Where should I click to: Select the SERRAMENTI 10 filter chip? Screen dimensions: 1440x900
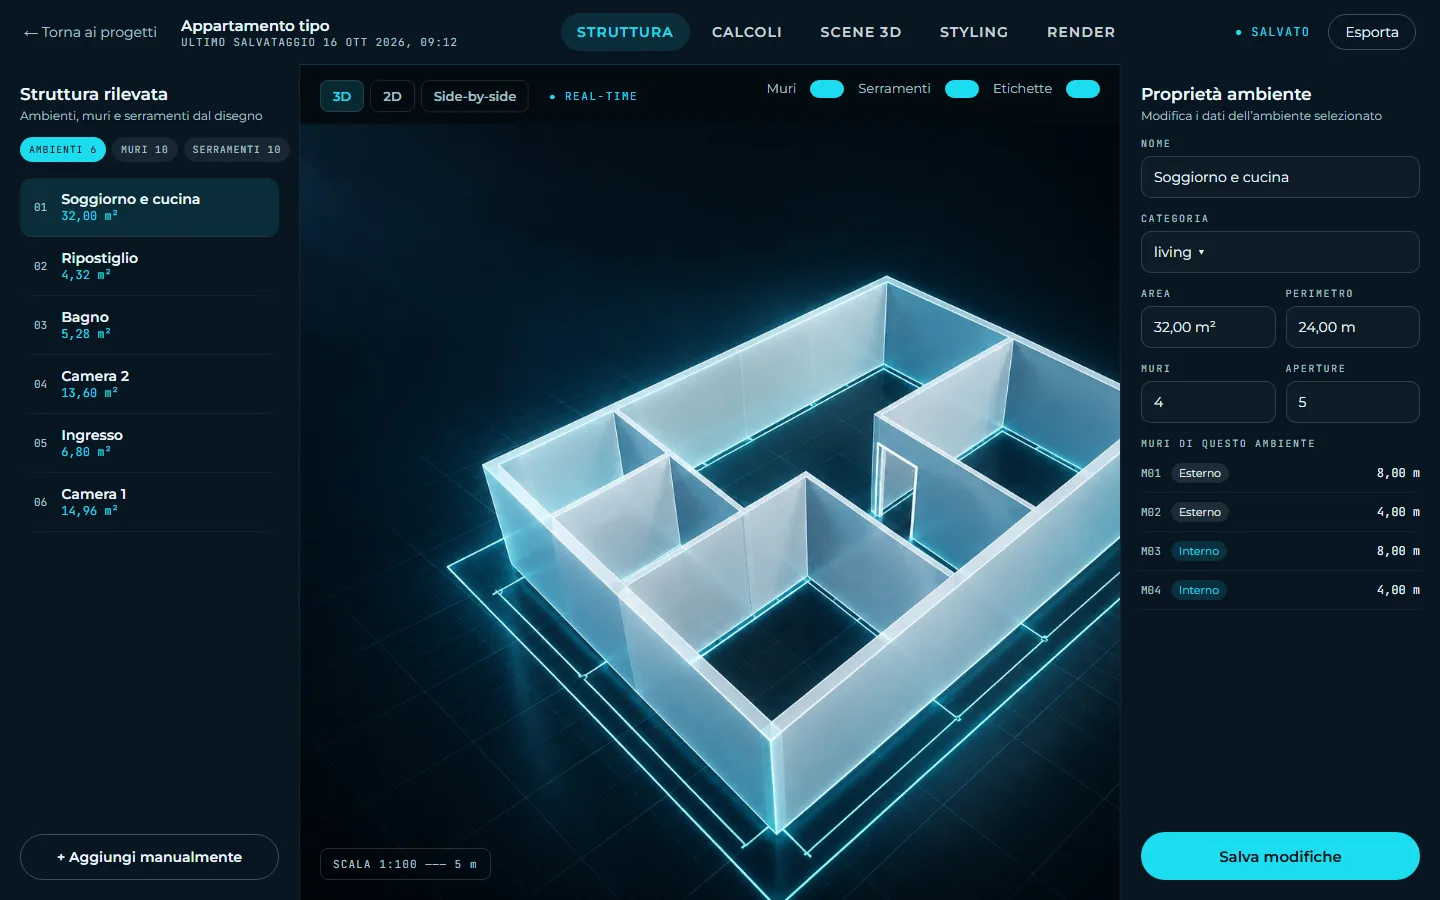coord(237,149)
